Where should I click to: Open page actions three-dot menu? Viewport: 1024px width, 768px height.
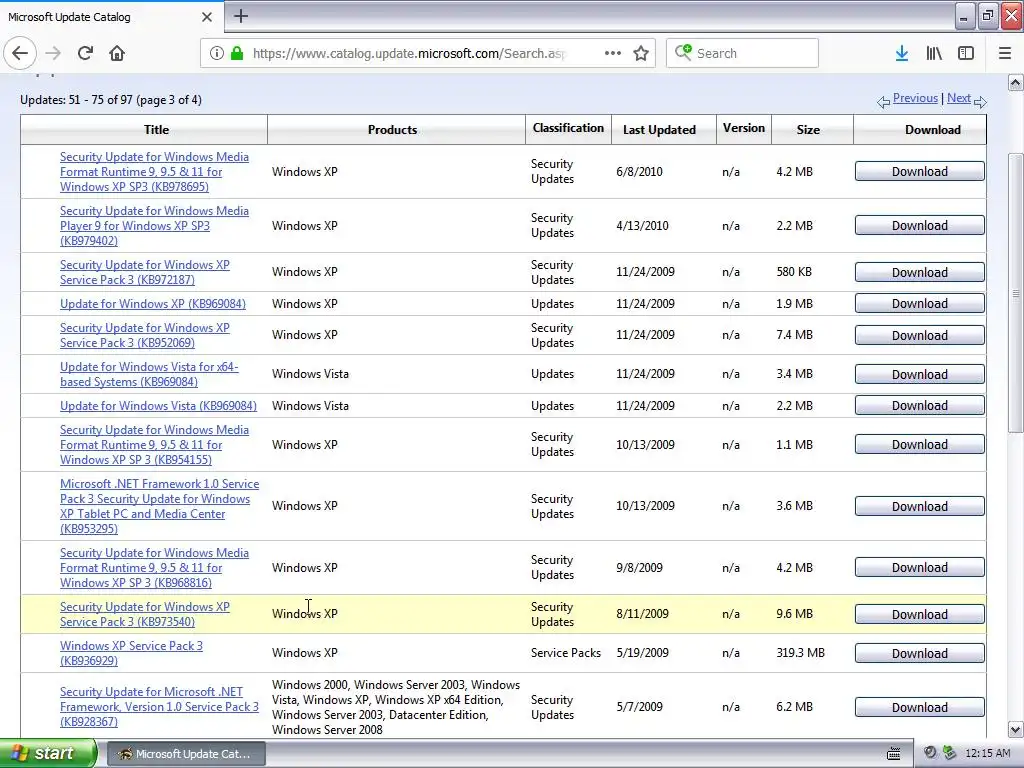pyautogui.click(x=613, y=53)
